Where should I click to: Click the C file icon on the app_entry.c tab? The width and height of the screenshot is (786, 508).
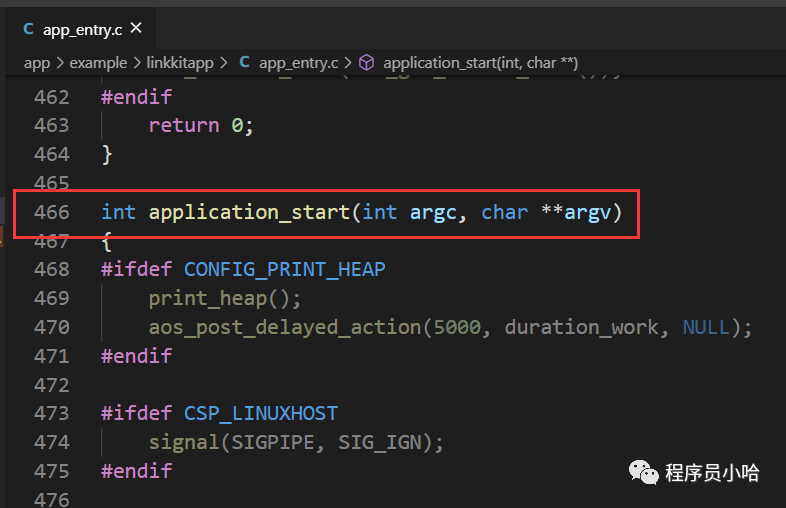28,29
